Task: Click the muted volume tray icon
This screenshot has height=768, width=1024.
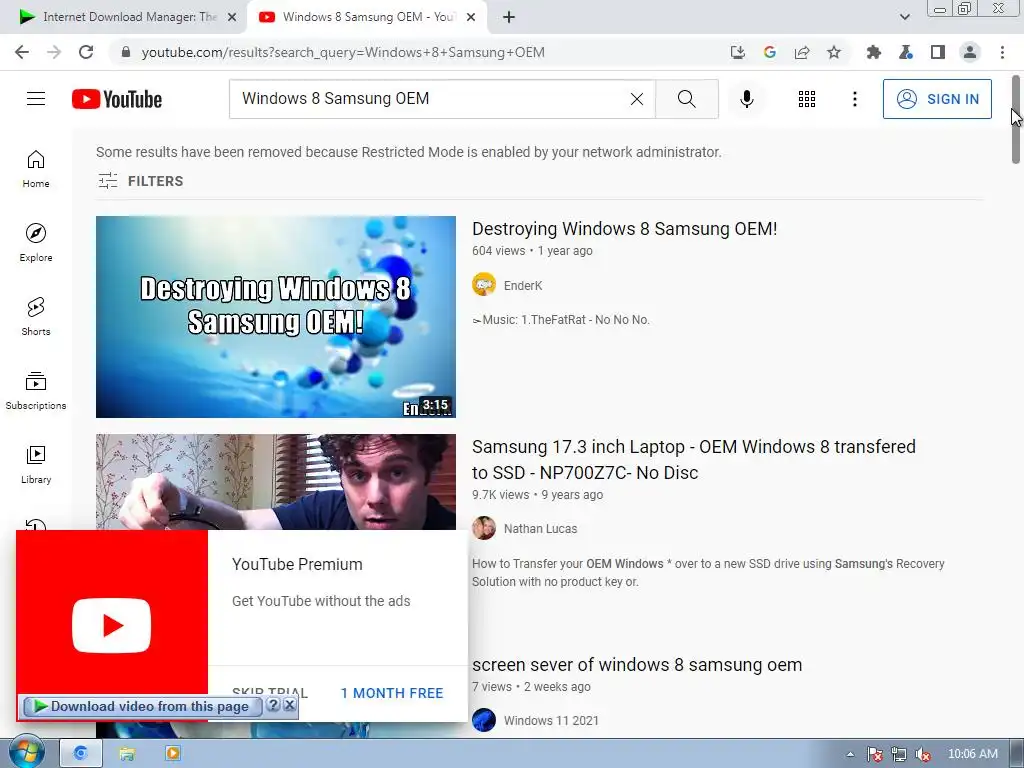Action: 923,754
